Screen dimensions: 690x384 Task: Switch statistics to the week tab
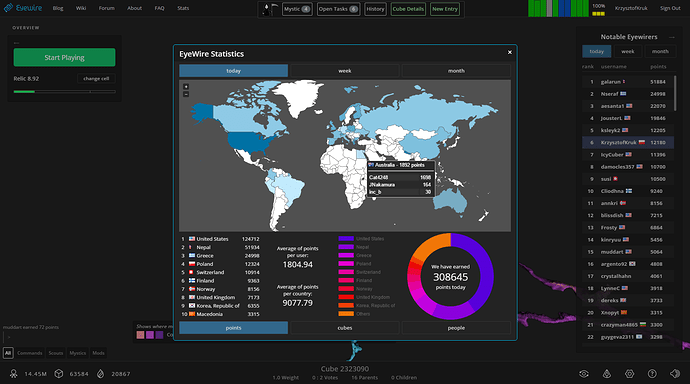coord(345,71)
